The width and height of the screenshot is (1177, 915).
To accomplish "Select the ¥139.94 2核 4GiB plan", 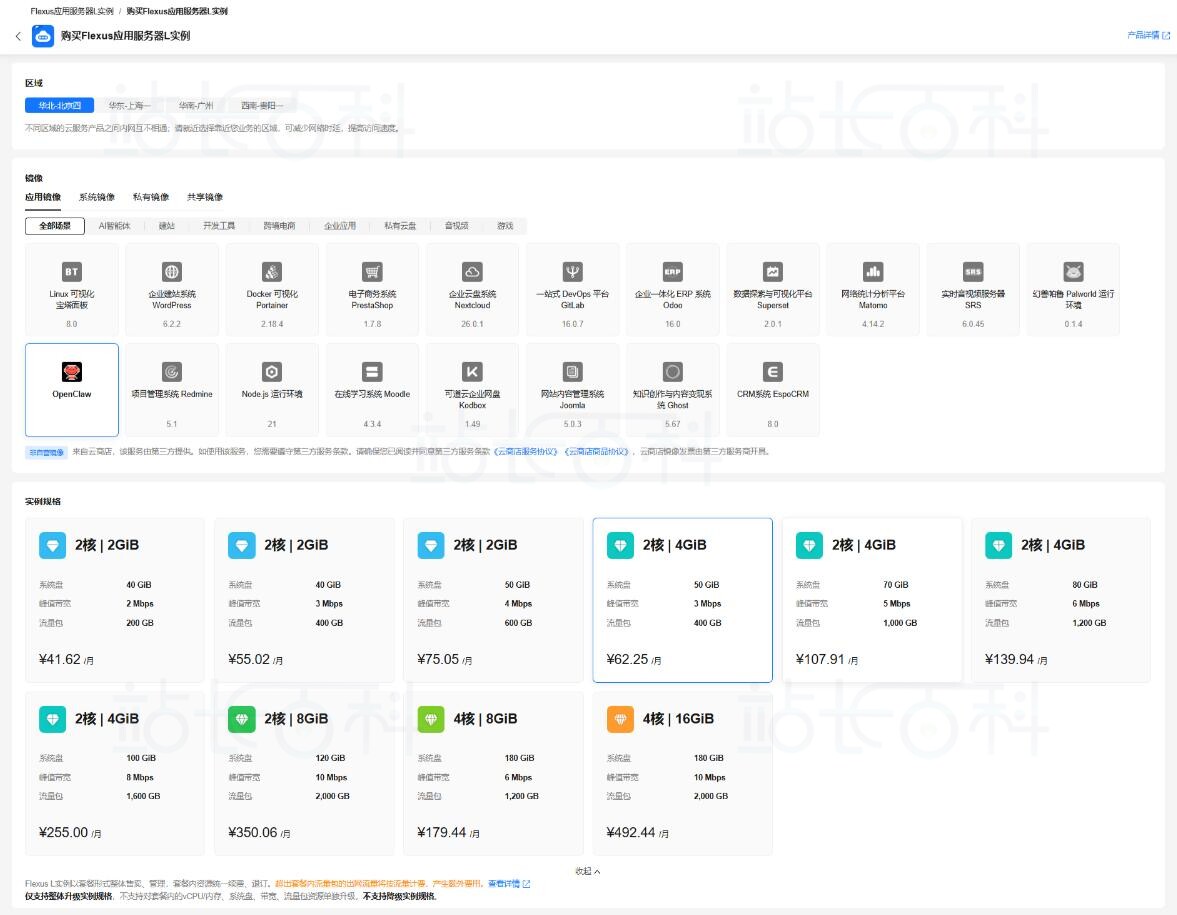I will [1061, 600].
